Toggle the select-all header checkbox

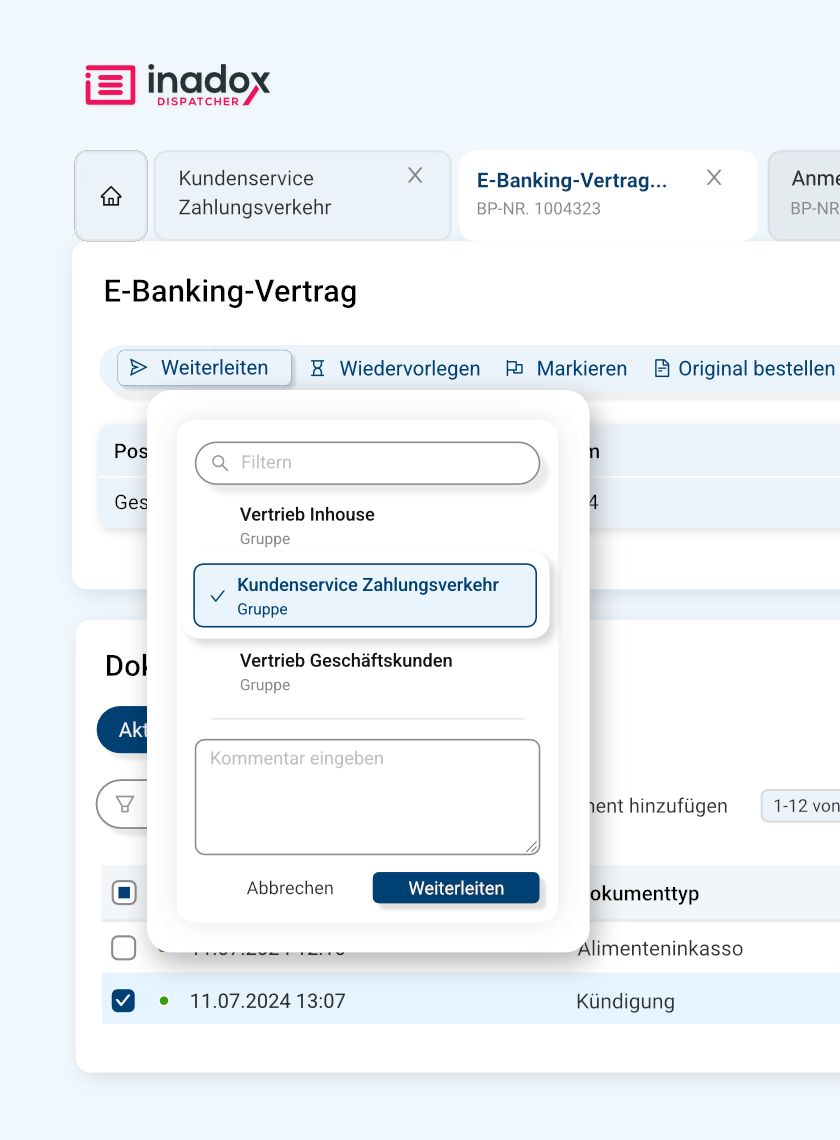click(x=124, y=892)
